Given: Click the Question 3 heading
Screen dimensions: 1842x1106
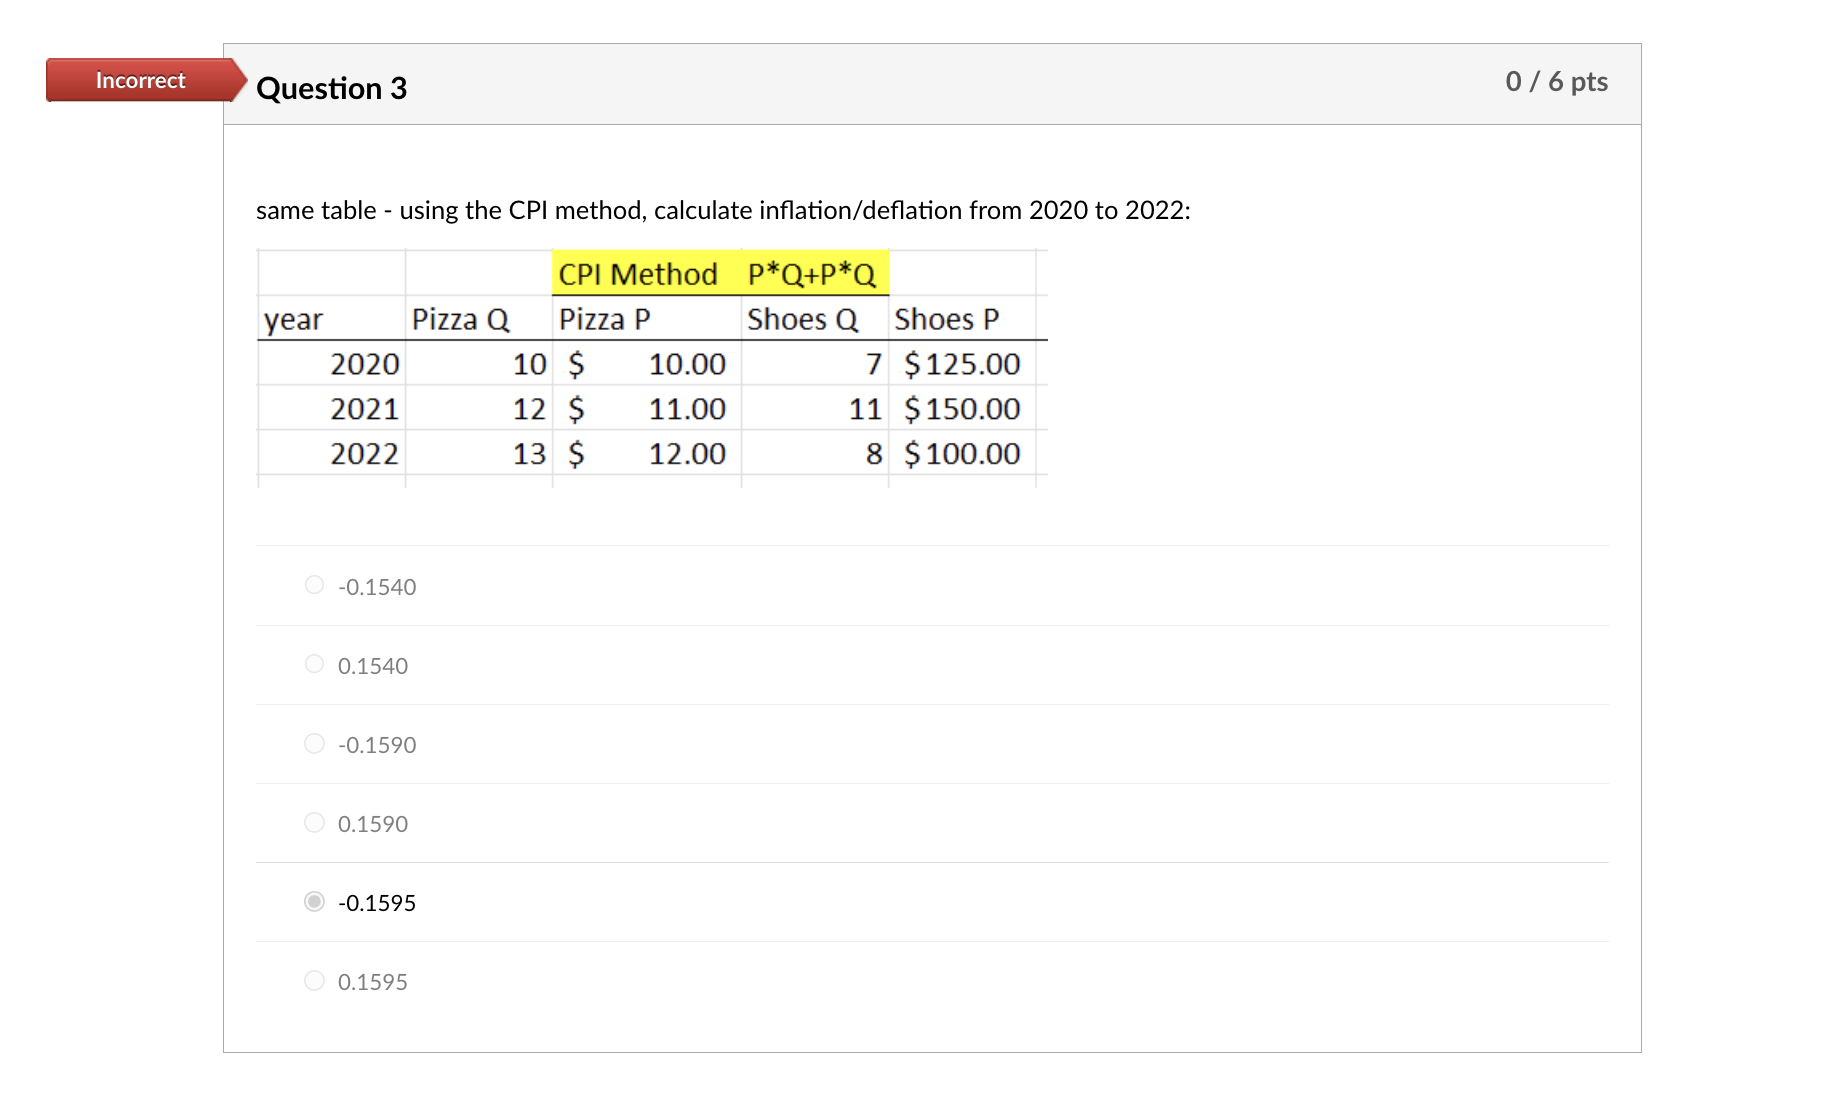Looking at the screenshot, I should click(331, 88).
